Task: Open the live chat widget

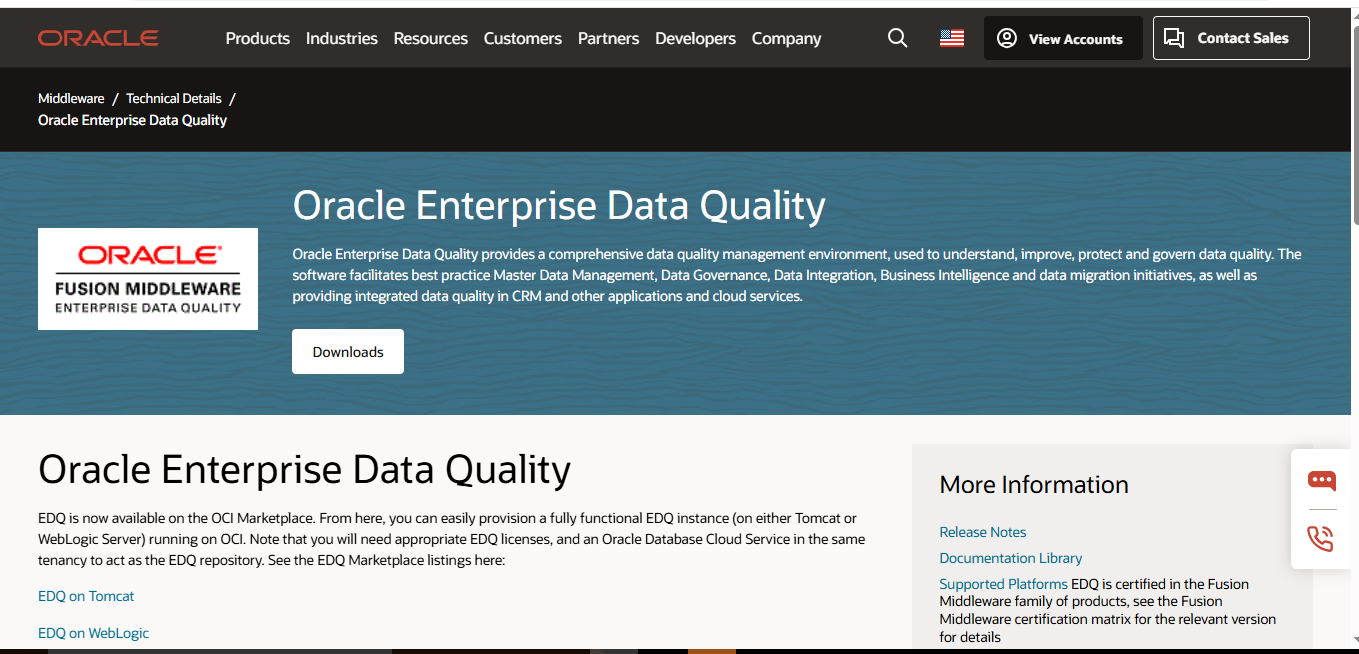Action: (x=1322, y=481)
